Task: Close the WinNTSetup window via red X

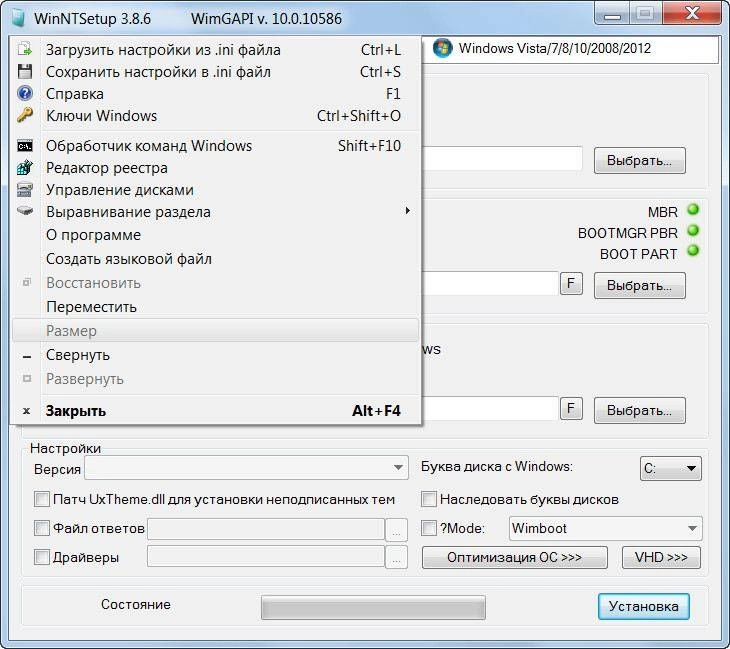Action: click(x=692, y=14)
